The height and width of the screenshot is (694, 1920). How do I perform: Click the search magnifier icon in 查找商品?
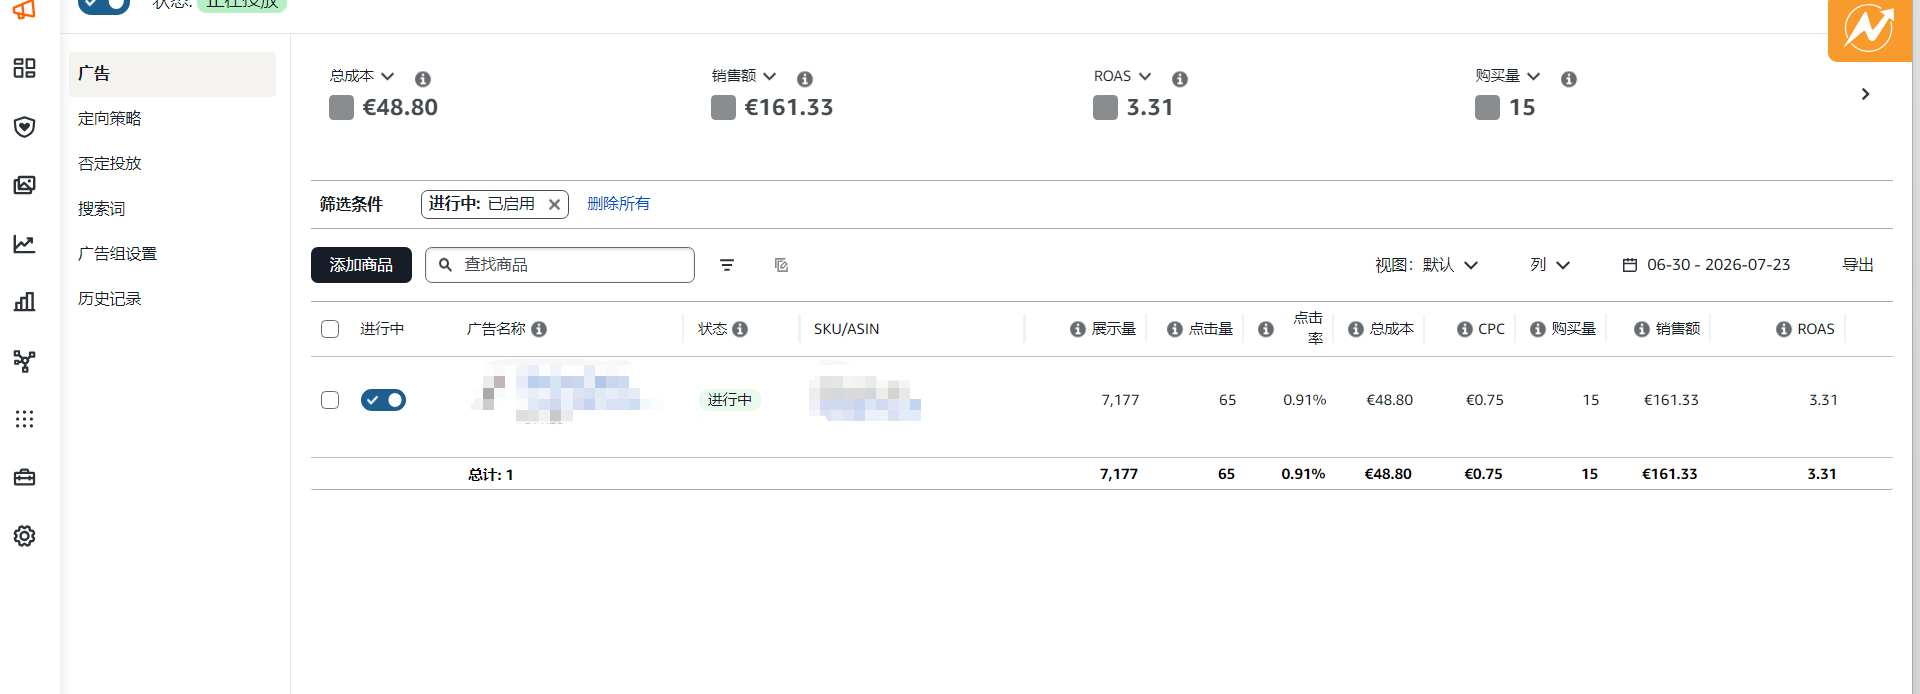click(446, 265)
